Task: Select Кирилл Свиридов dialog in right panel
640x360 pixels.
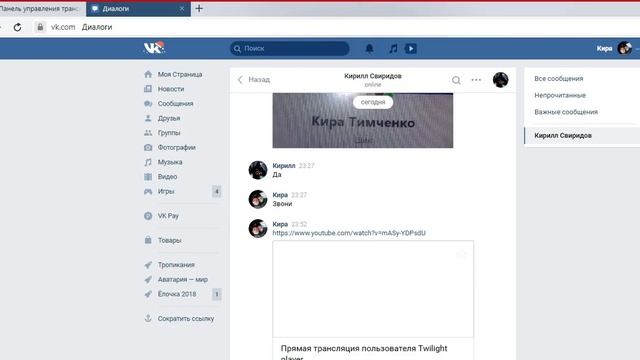Action: tap(582, 136)
